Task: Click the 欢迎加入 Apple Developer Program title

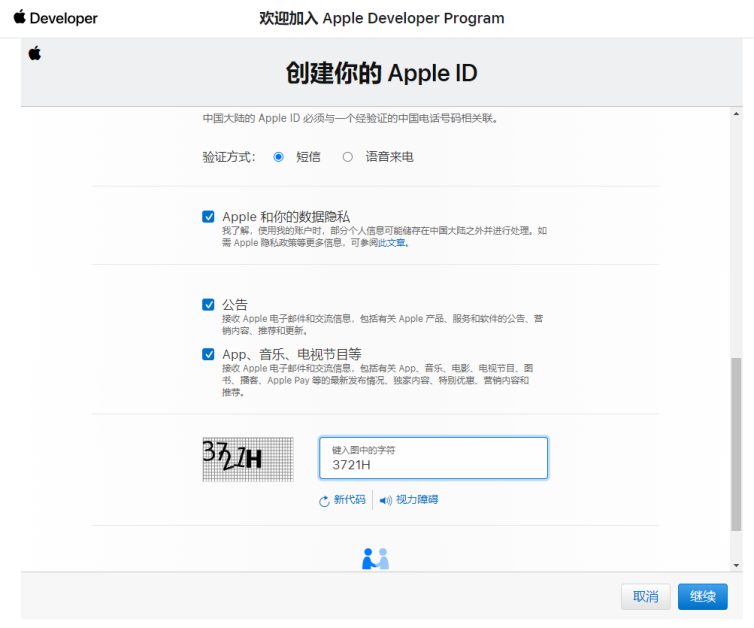Action: coord(382,18)
